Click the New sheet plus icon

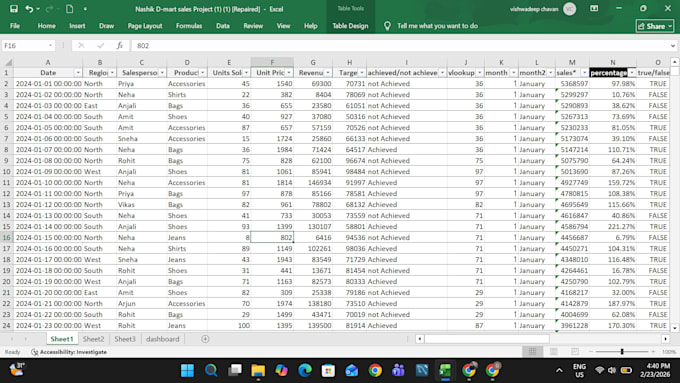coord(205,339)
